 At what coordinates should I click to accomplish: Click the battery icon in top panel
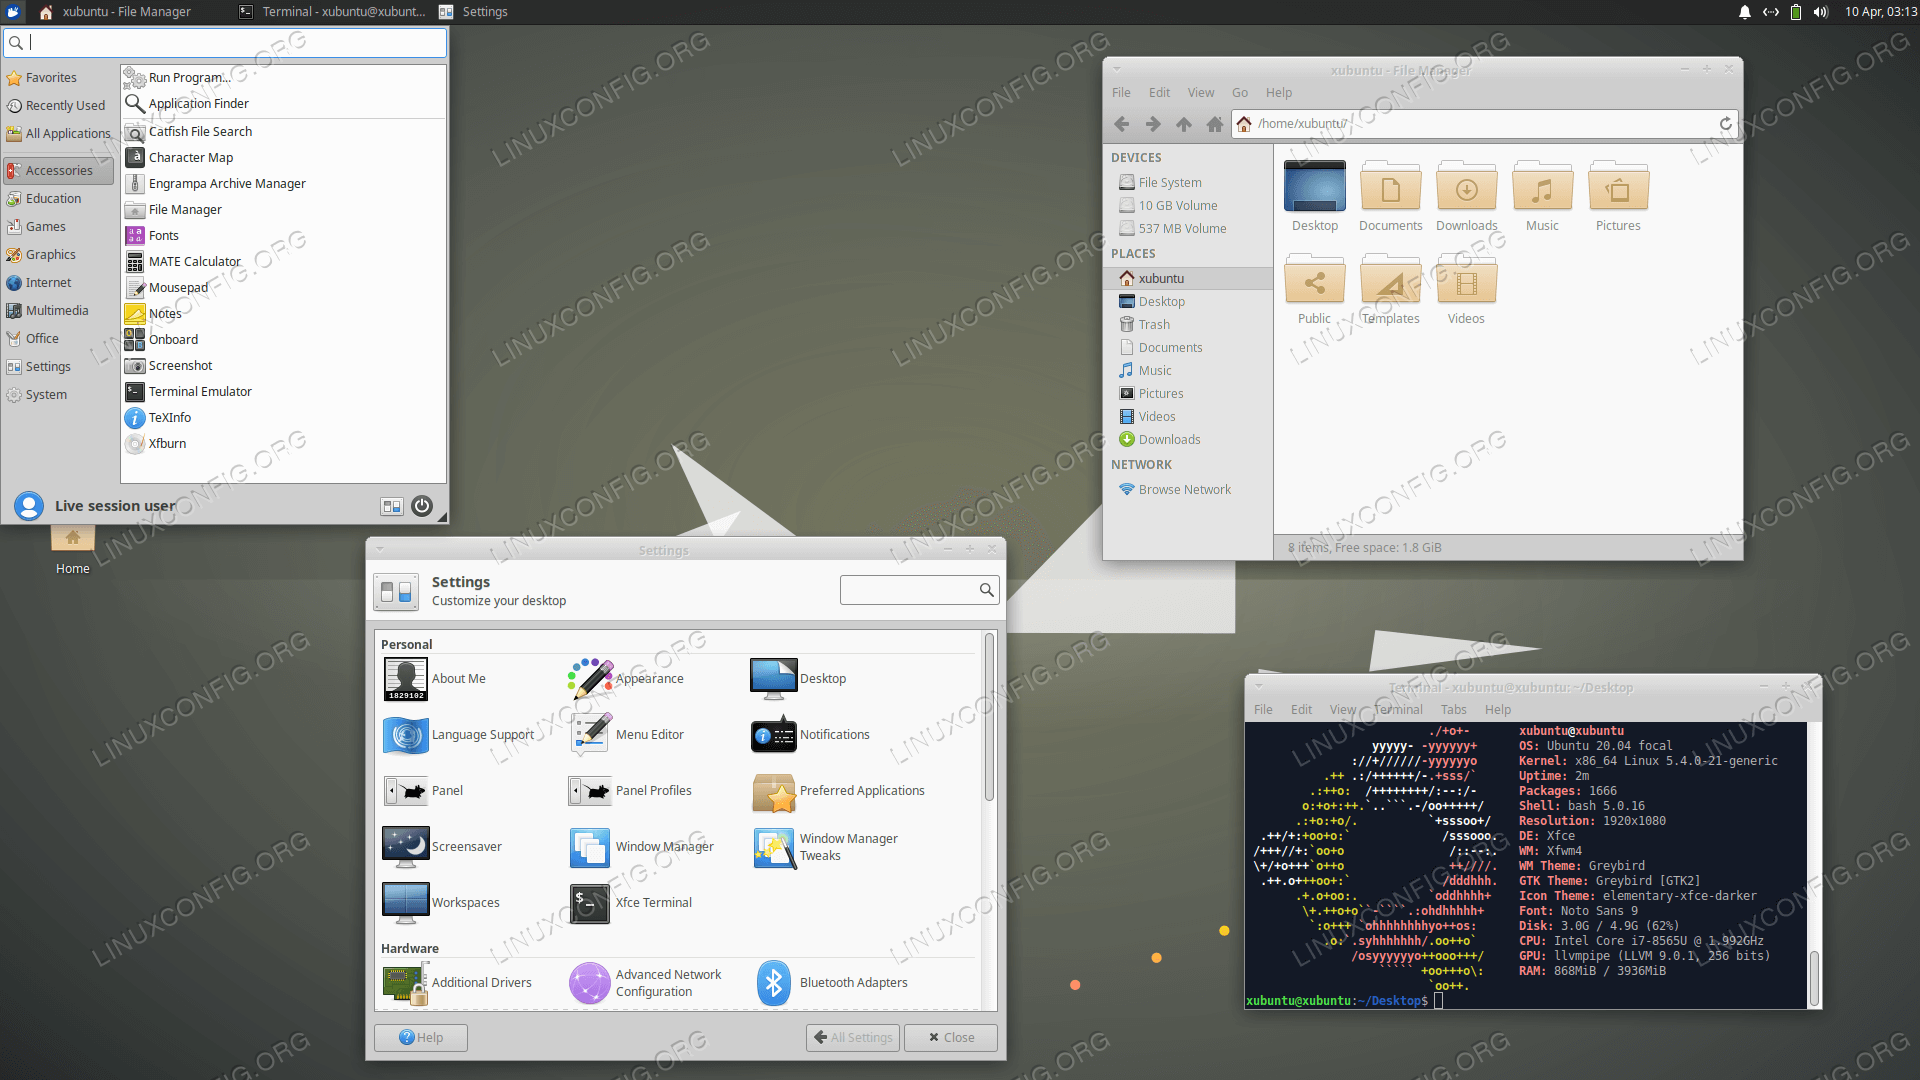click(1796, 12)
